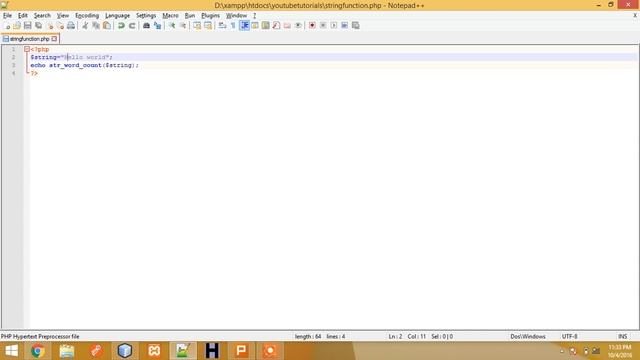Open the Plugins menu
The image size is (640, 360).
click(210, 16)
